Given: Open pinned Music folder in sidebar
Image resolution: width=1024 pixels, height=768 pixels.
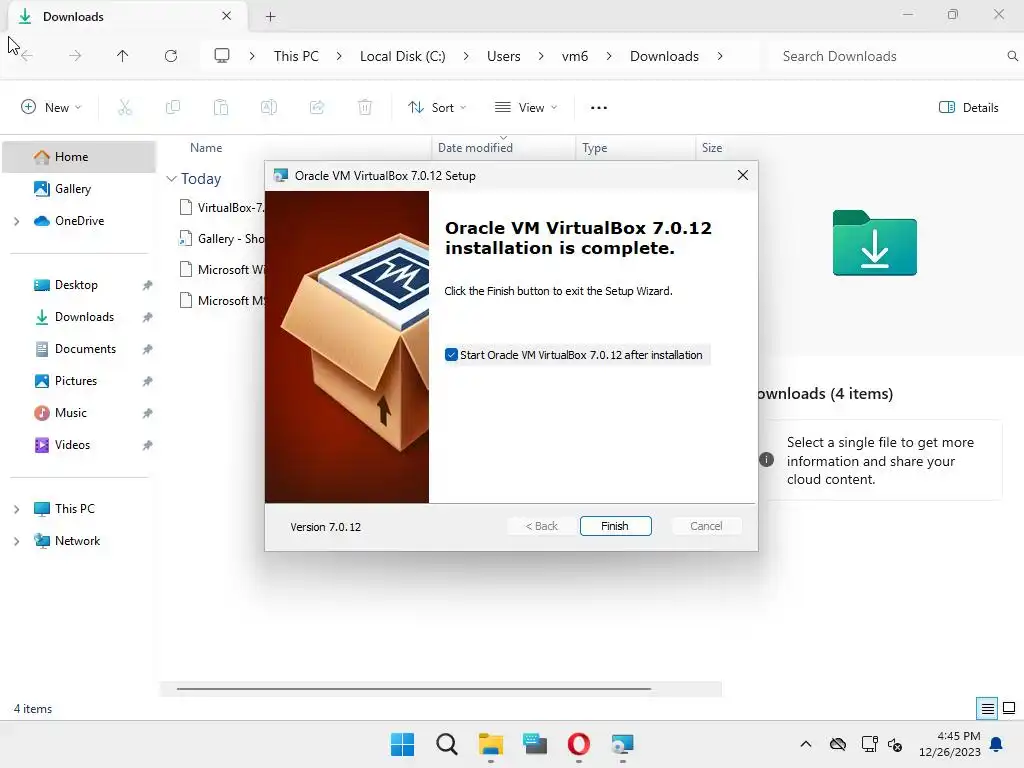Looking at the screenshot, I should (71, 413).
